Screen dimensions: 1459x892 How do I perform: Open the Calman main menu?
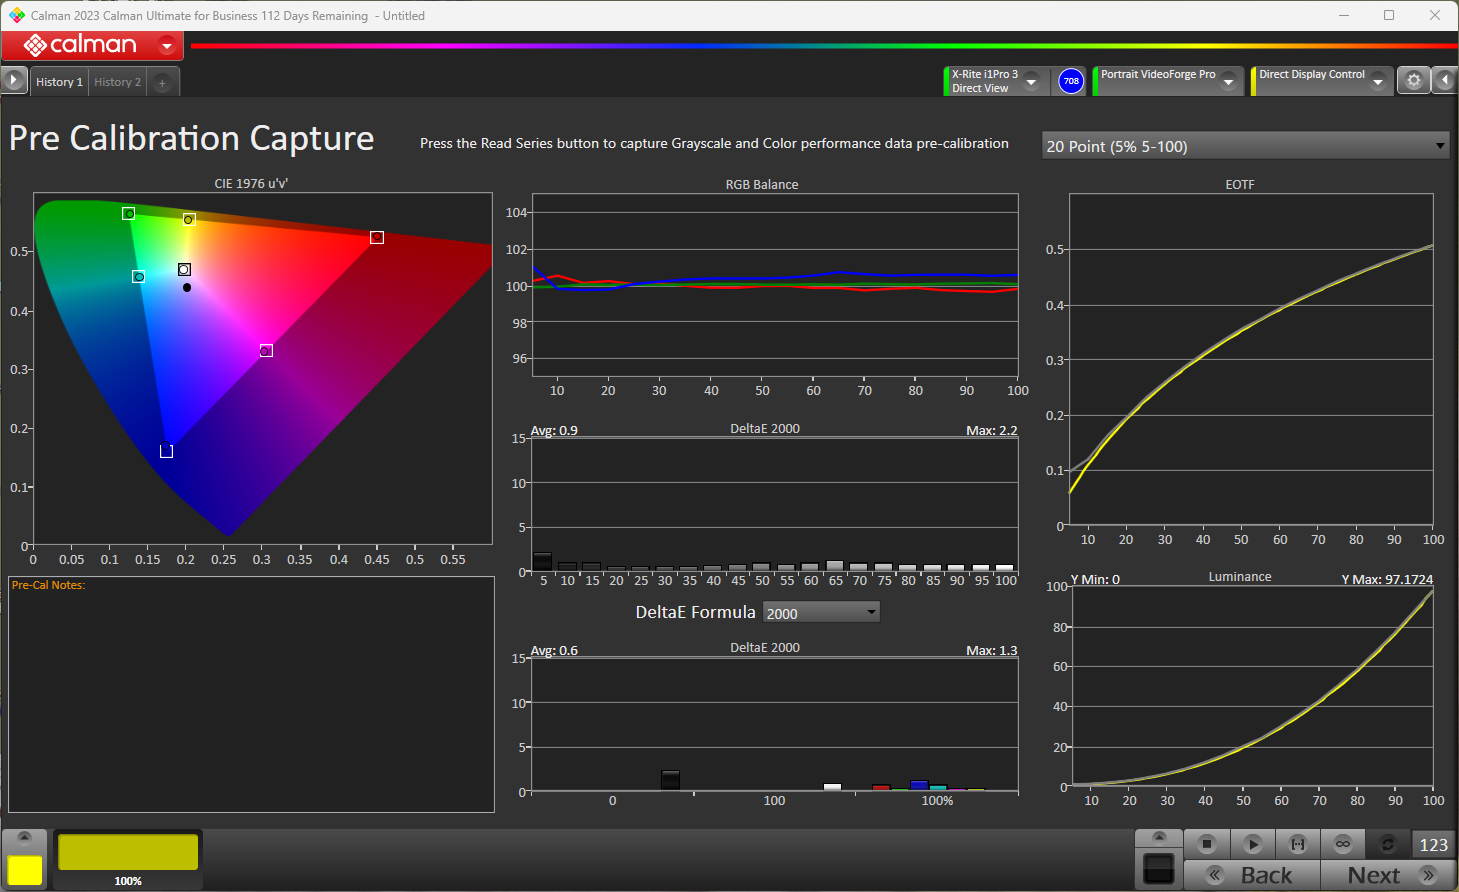click(x=167, y=46)
